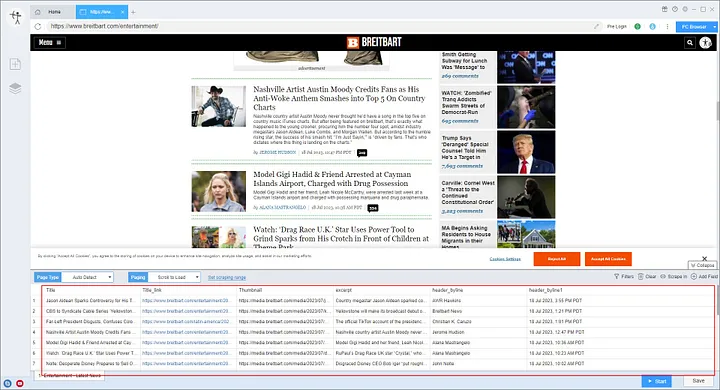
Task: Select the Entertainment - Latest News sheet tab
Action: 69,375
